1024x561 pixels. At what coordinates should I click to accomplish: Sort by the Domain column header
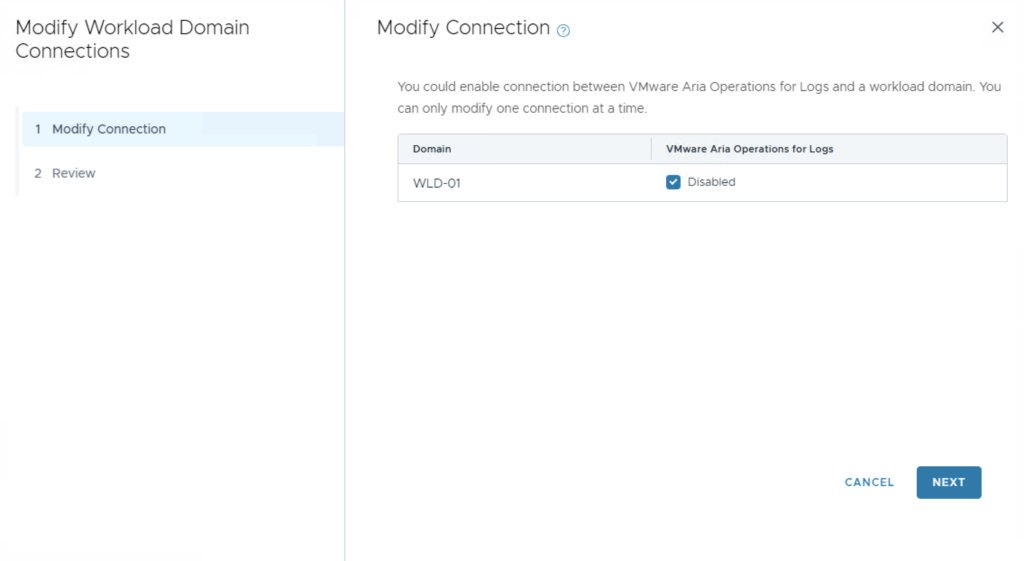432,149
